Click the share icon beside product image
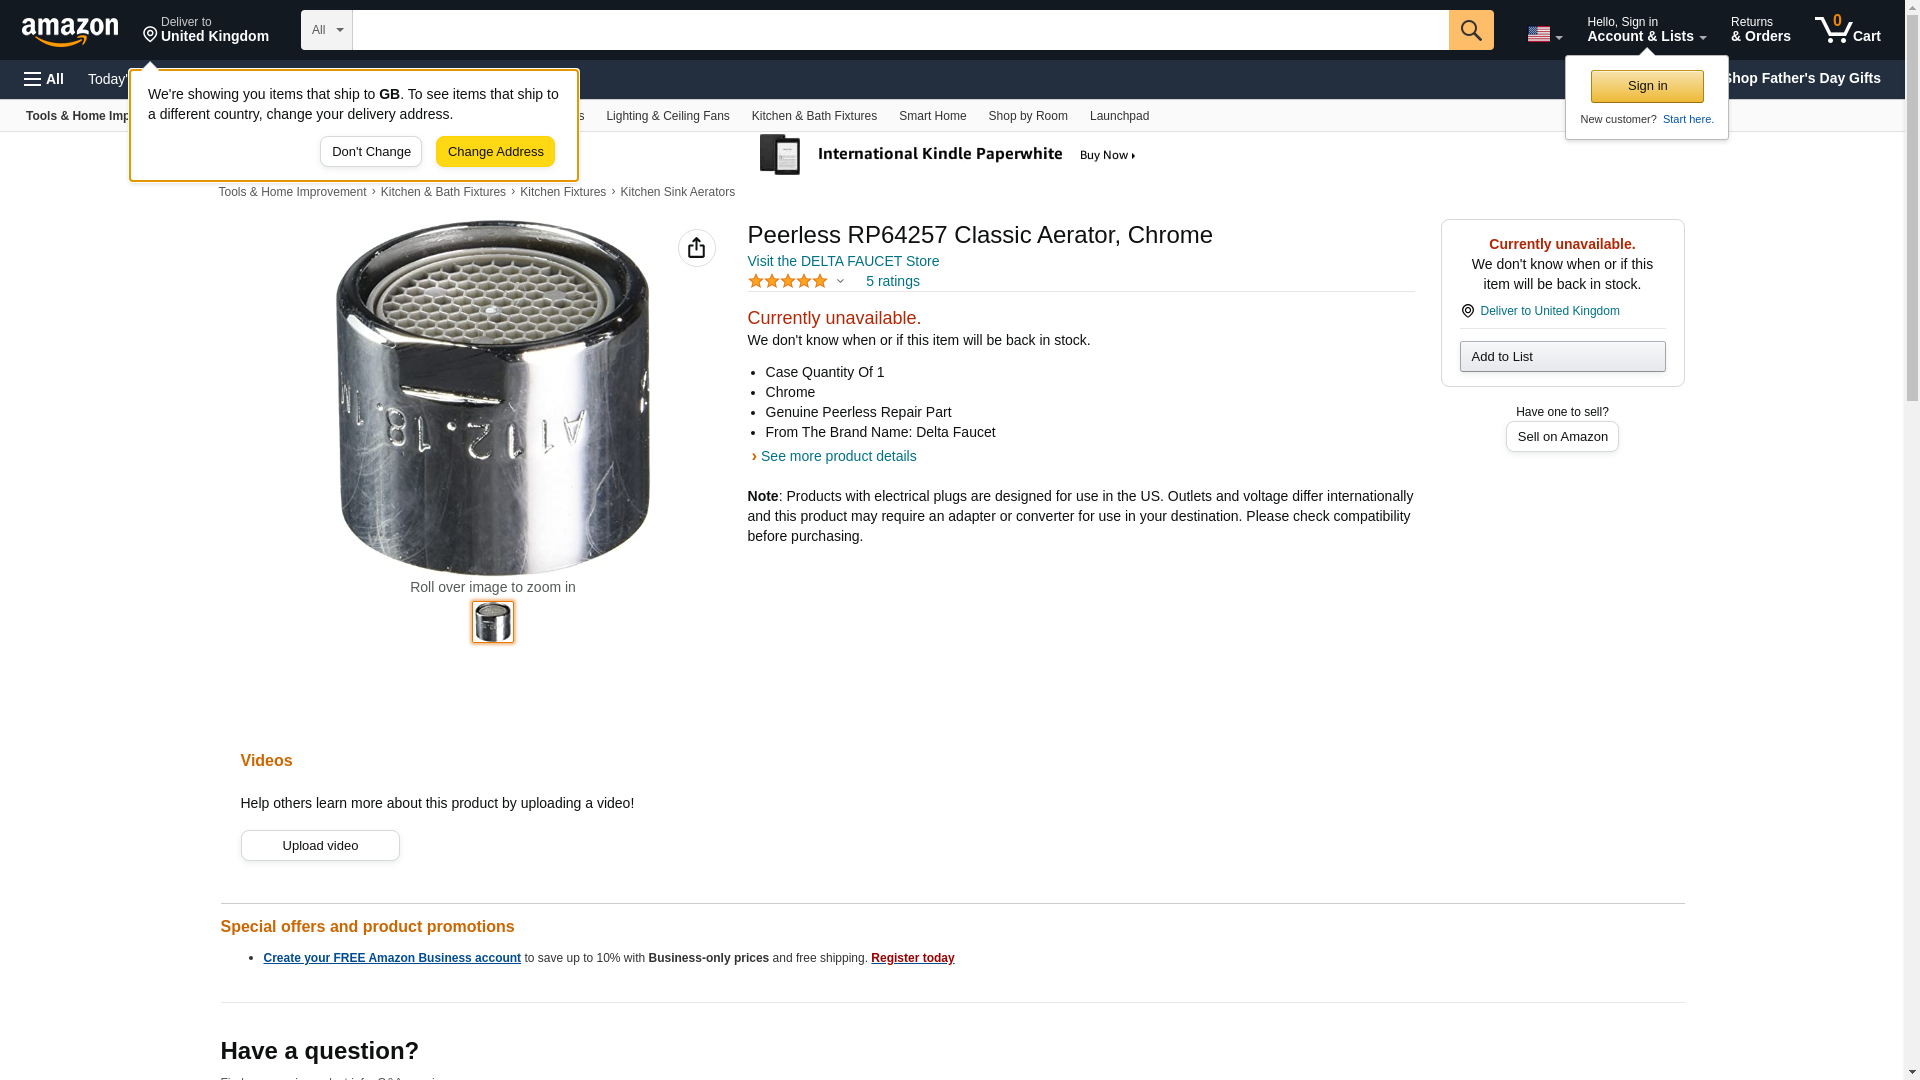 click(x=696, y=248)
